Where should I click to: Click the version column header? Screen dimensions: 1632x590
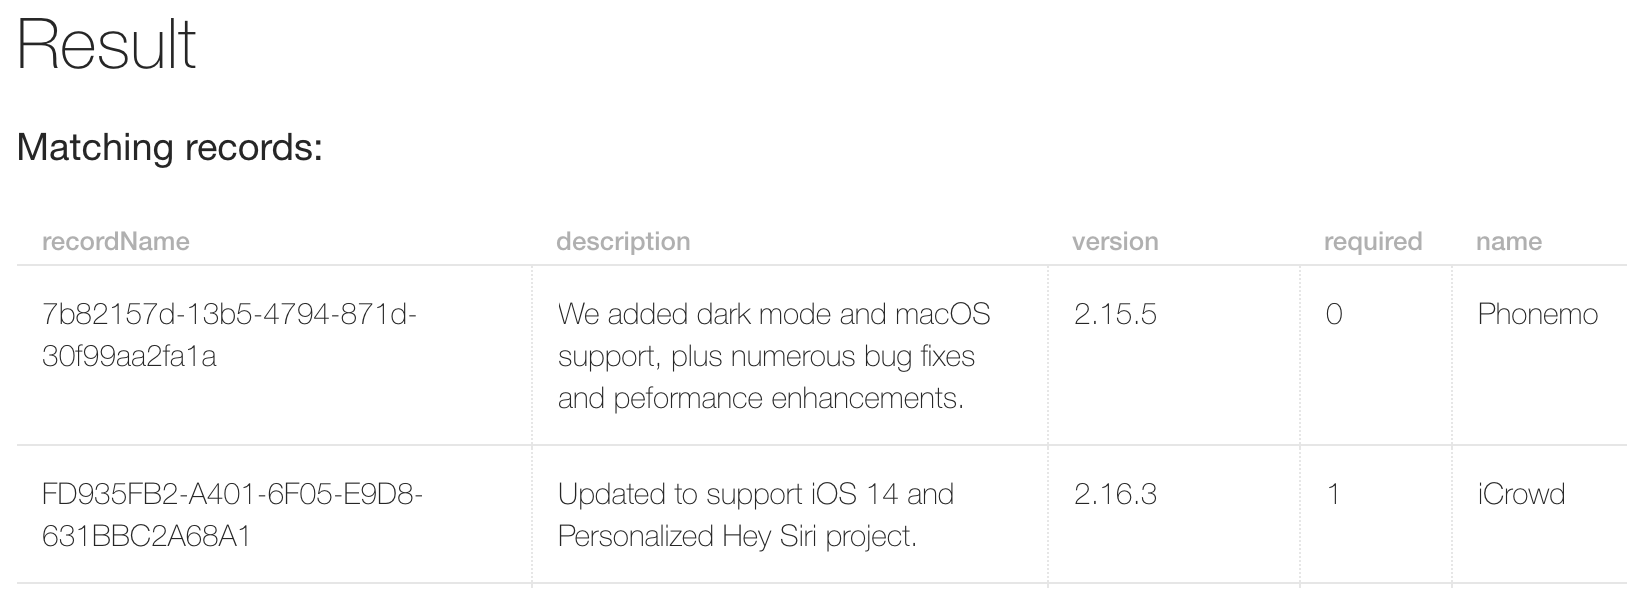pyautogui.click(x=1115, y=241)
